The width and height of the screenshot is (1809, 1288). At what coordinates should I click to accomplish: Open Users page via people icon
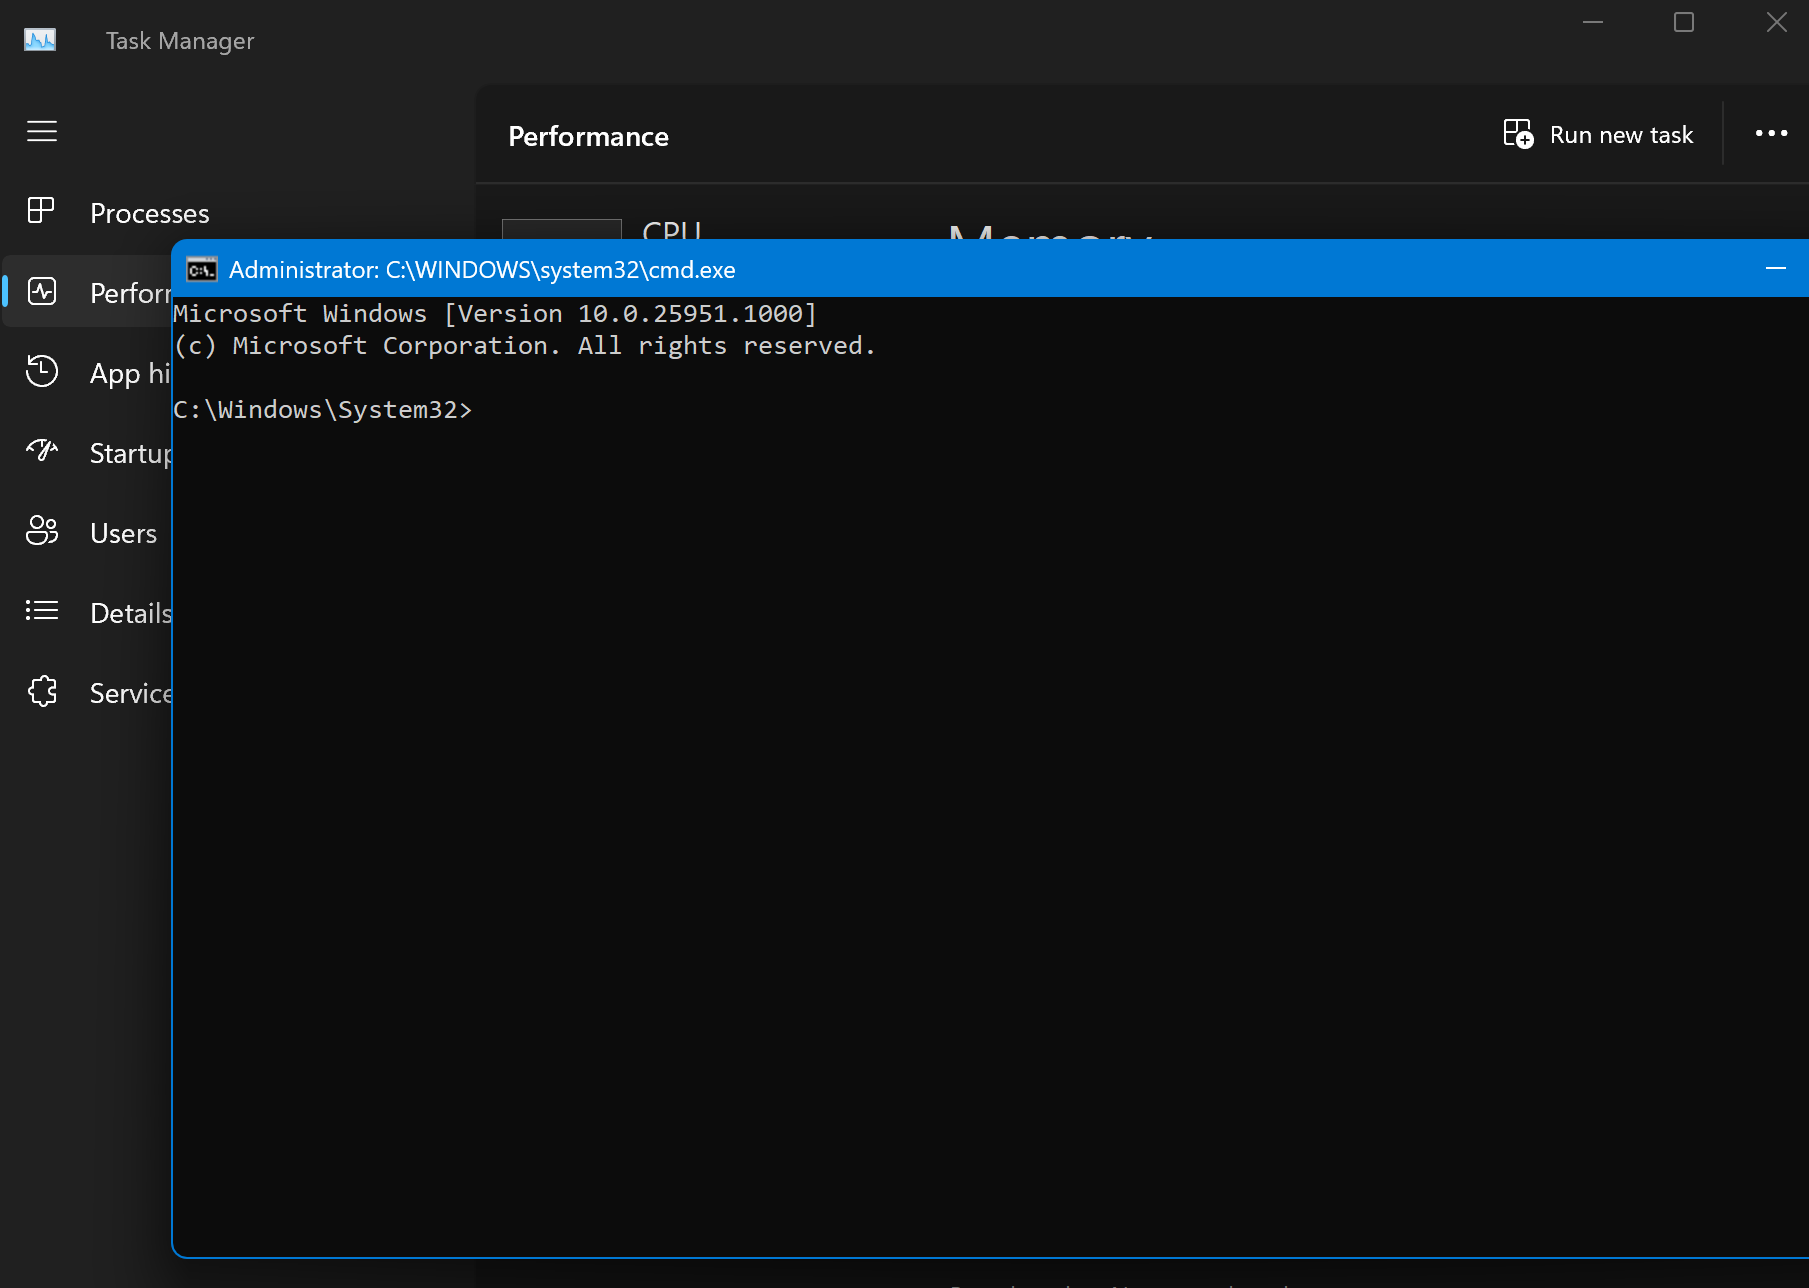coord(42,531)
